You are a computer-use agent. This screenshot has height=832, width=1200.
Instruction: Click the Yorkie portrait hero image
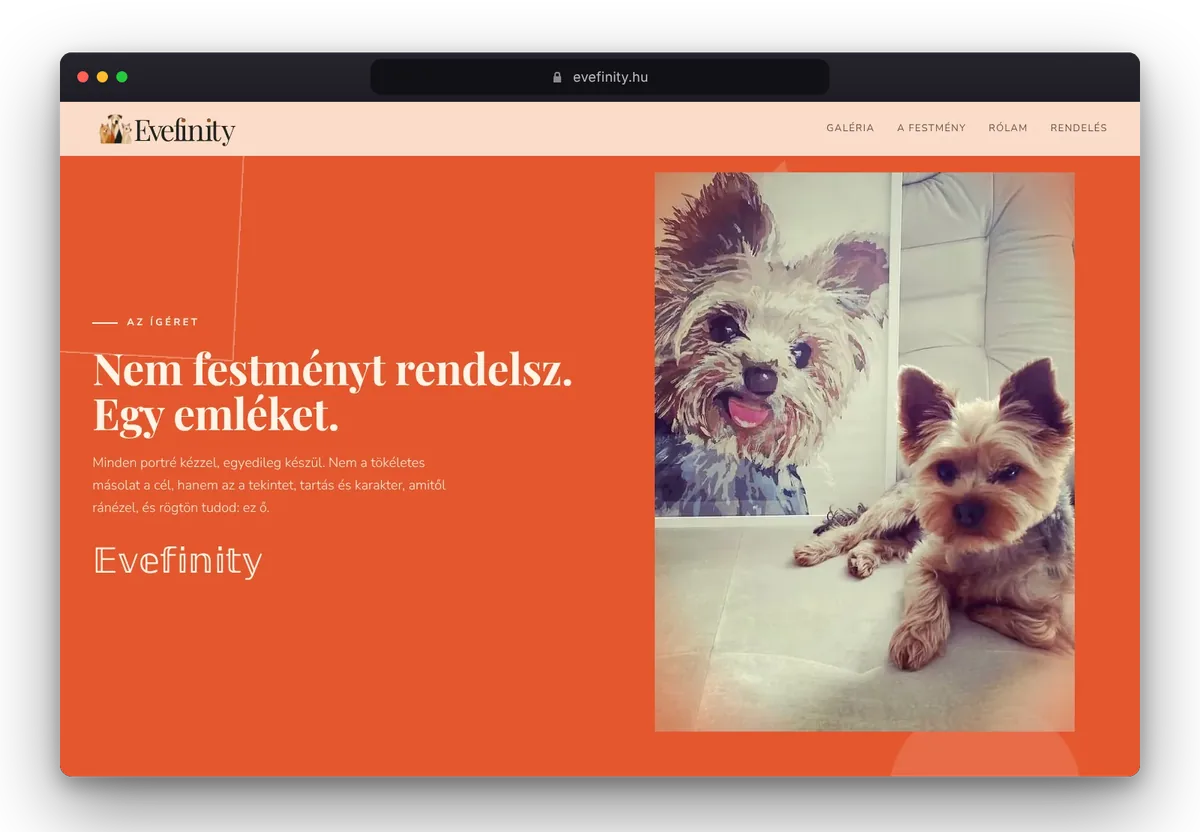pyautogui.click(x=865, y=452)
